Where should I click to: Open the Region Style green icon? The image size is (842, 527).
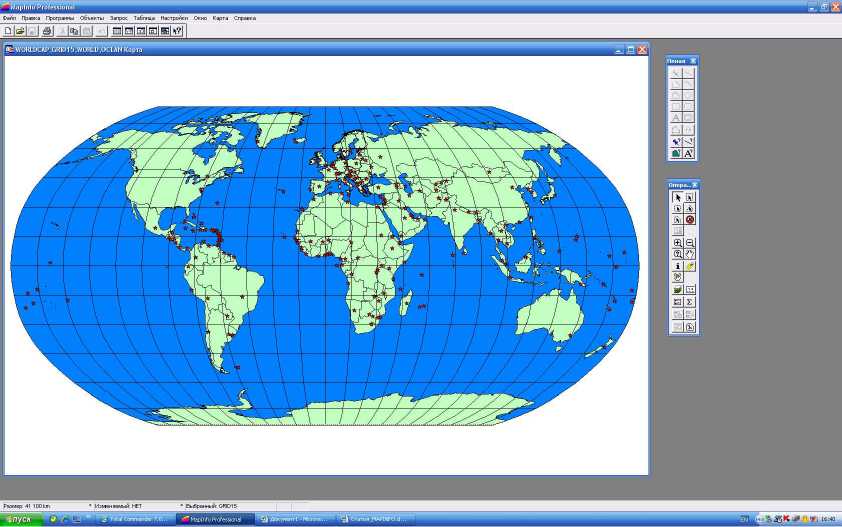point(677,154)
